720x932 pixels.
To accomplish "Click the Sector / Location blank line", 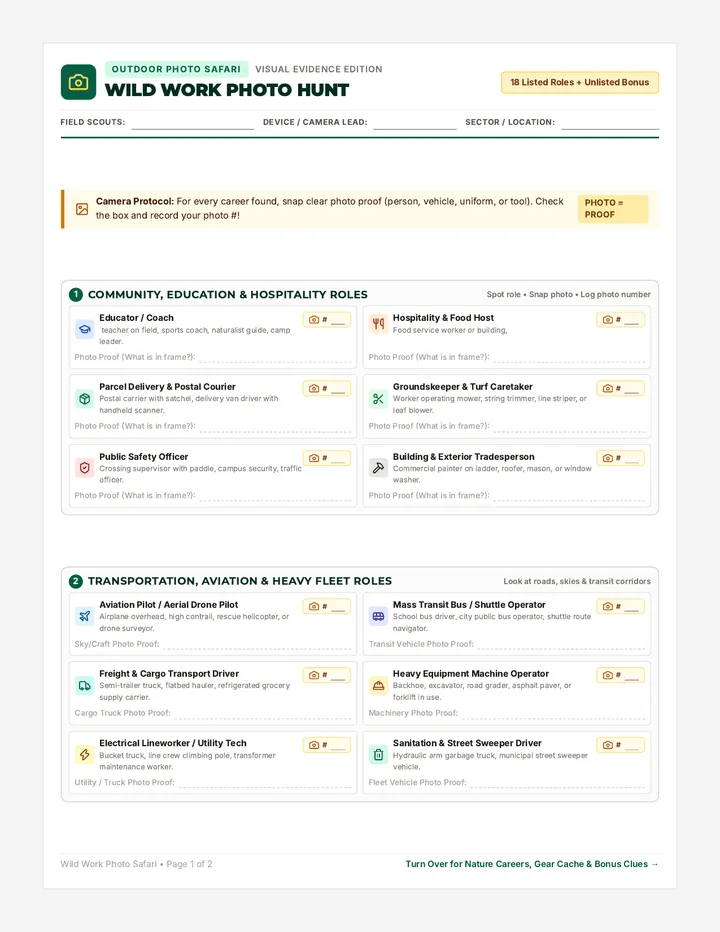I will 610,124.
